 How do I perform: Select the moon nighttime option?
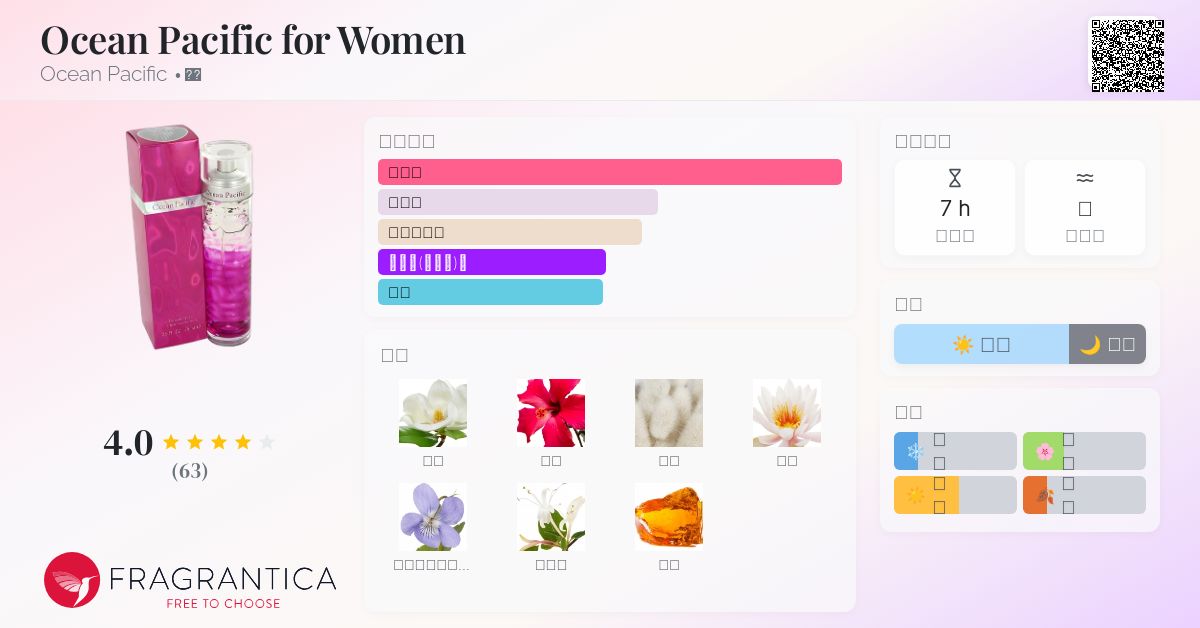click(1107, 344)
